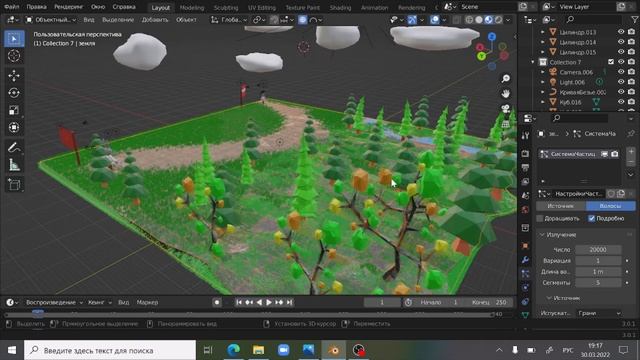640x360 pixels.
Task: Open the Правка menu
Action: tap(36, 7)
